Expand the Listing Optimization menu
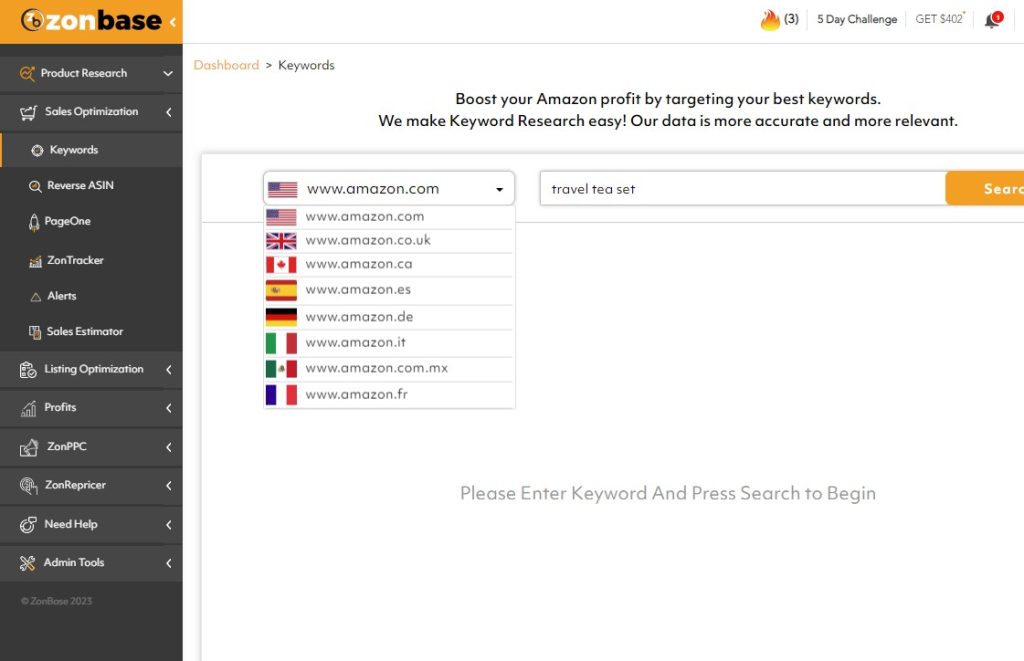Viewport: 1024px width, 661px height. coord(168,370)
